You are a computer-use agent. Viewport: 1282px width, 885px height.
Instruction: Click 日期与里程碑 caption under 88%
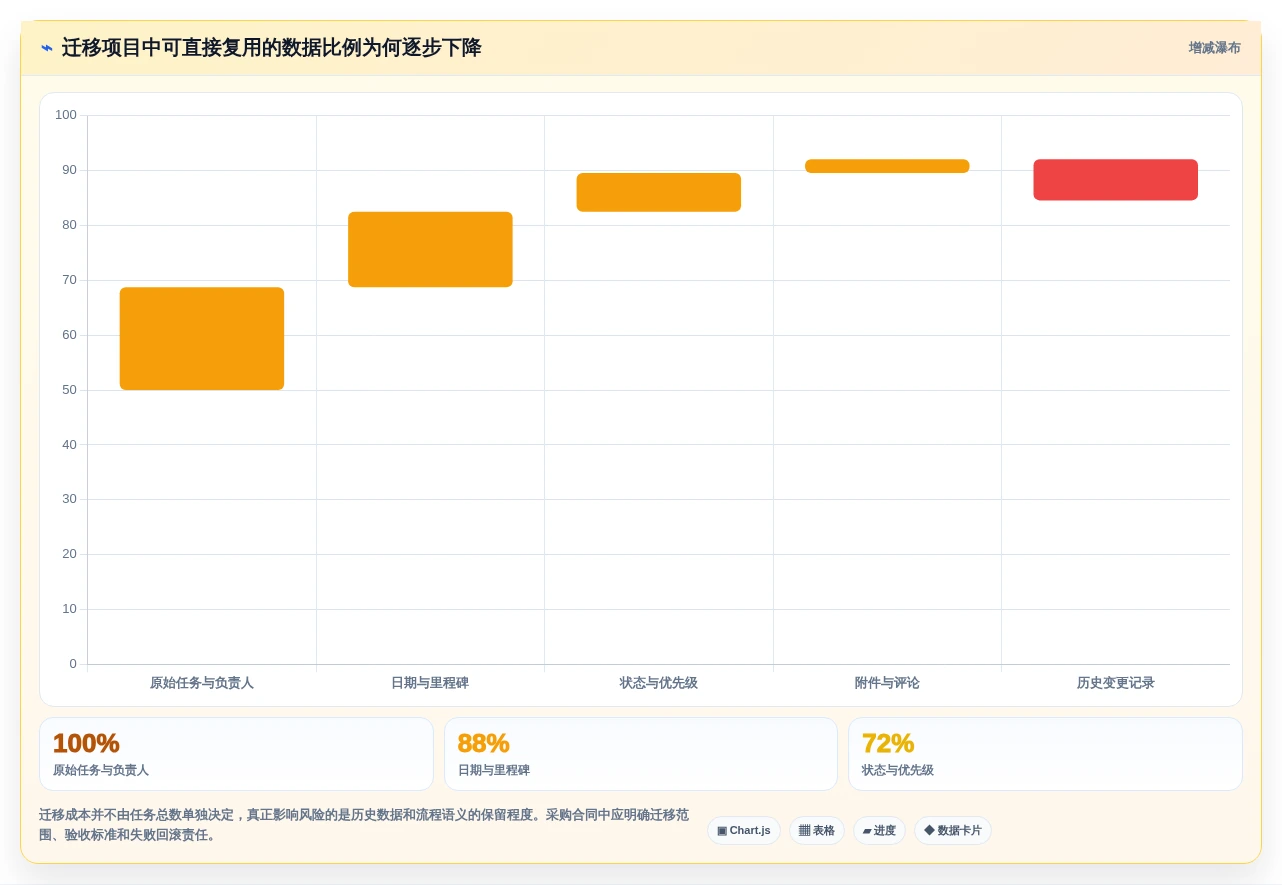pyautogui.click(x=494, y=771)
